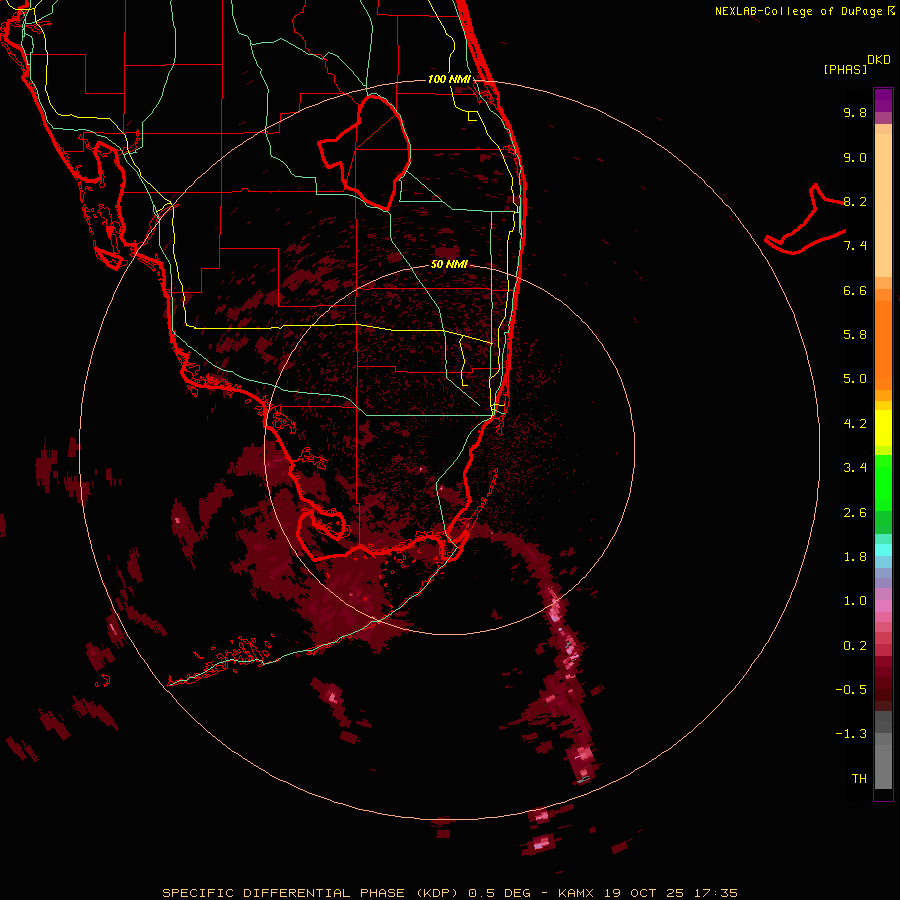This screenshot has width=900, height=900.
Task: Click the 1.8 value on the color scale
Action: (x=855, y=557)
